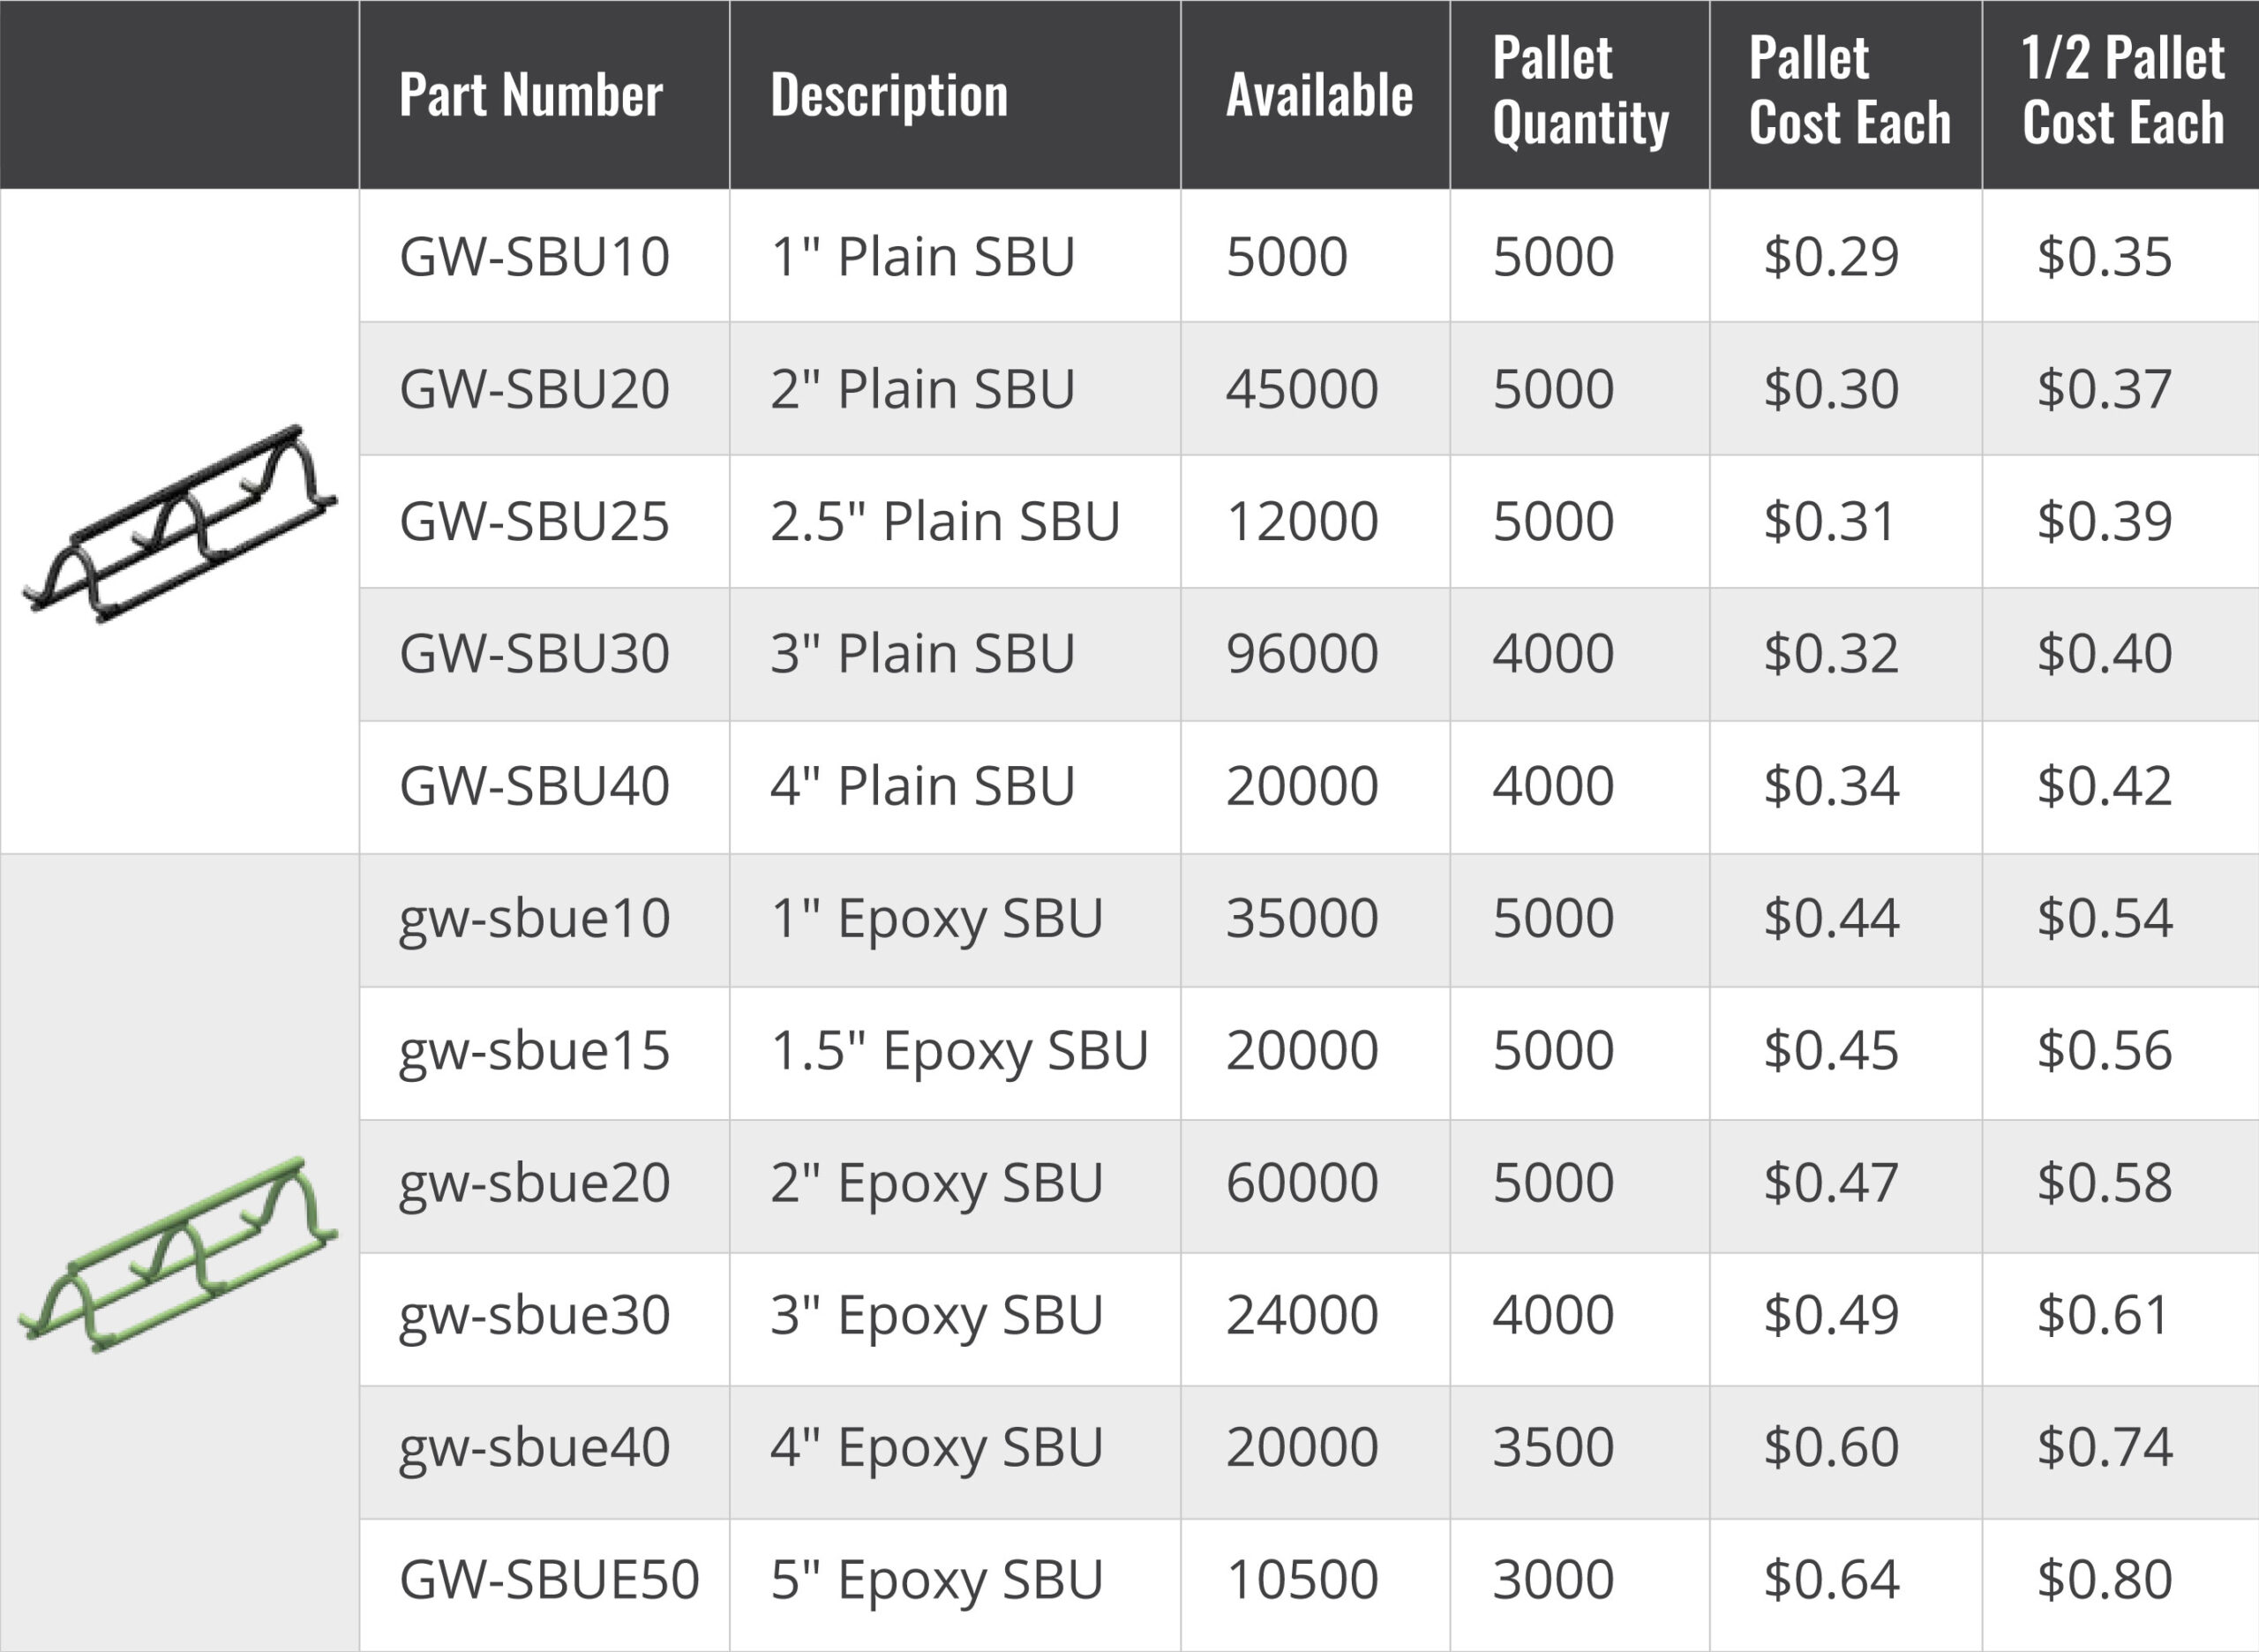Click the 3" Plain SBU description
This screenshot has height=1652, width=2259.
pyautogui.click(x=922, y=653)
